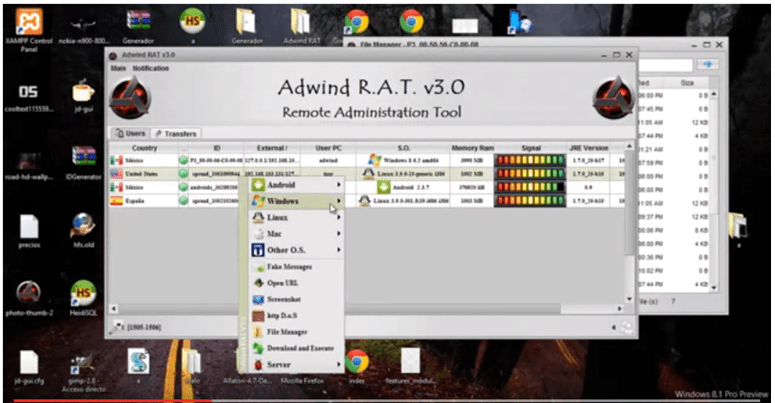Expand the Other O.S. submenu arrow
This screenshot has height=403, width=775.
(339, 250)
